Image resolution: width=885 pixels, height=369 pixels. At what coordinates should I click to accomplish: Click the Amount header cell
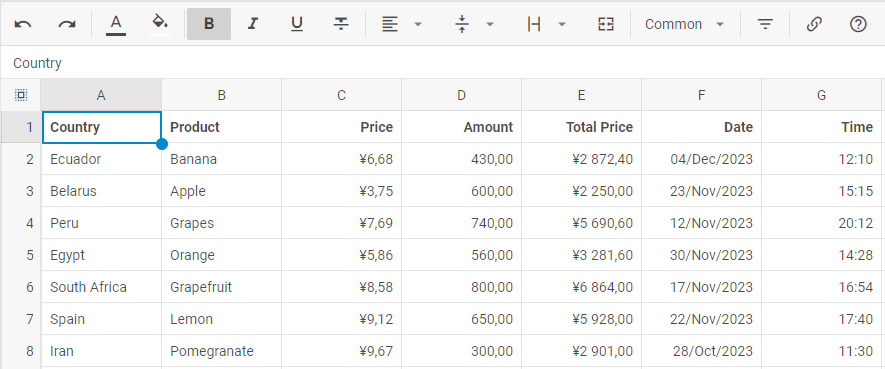point(462,127)
